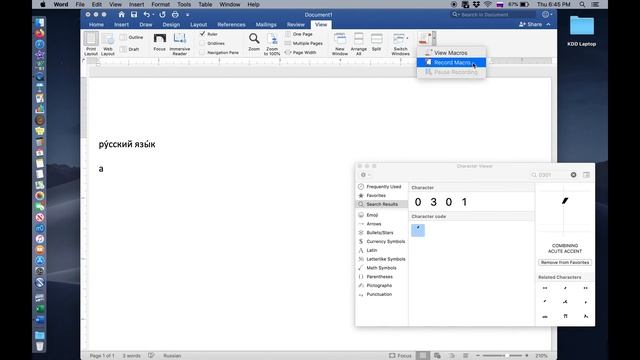Open the Immersive Reader
Image resolution: width=640 pixels, height=360 pixels.
(x=180, y=43)
